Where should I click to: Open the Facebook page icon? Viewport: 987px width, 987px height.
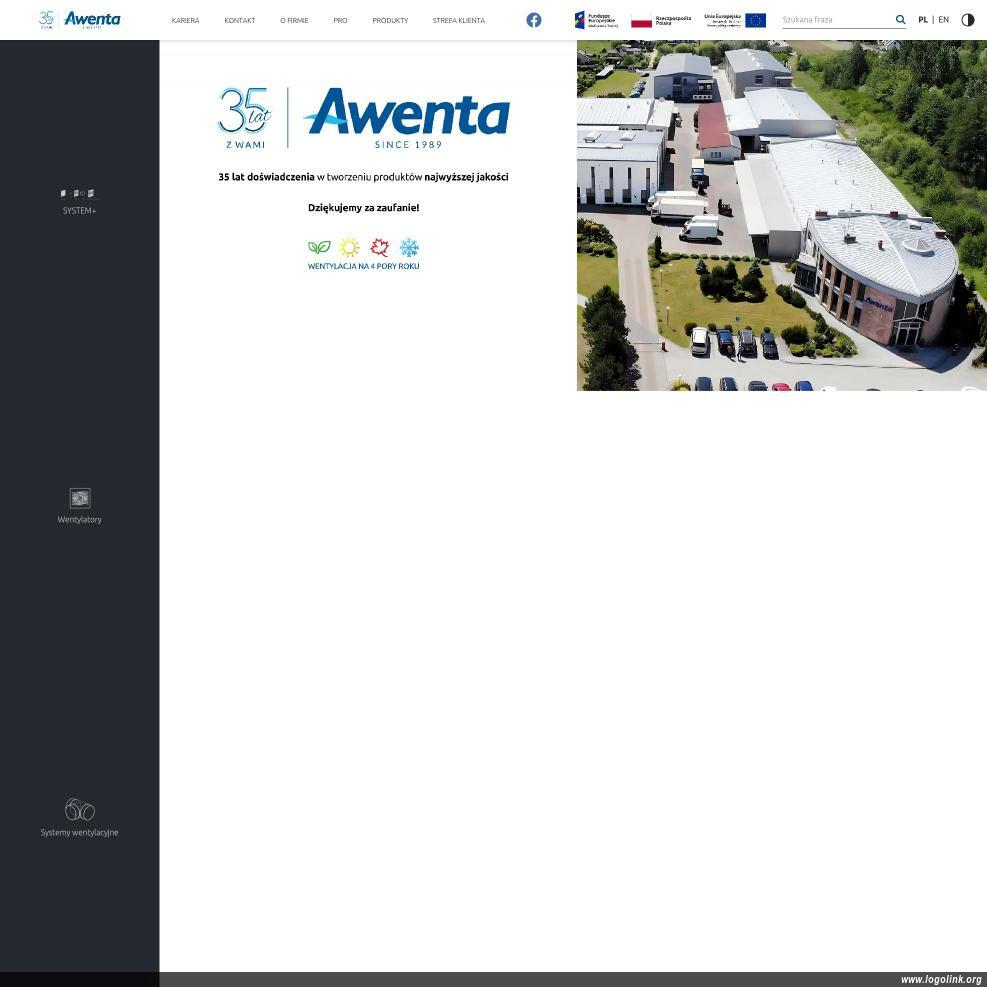tap(534, 20)
